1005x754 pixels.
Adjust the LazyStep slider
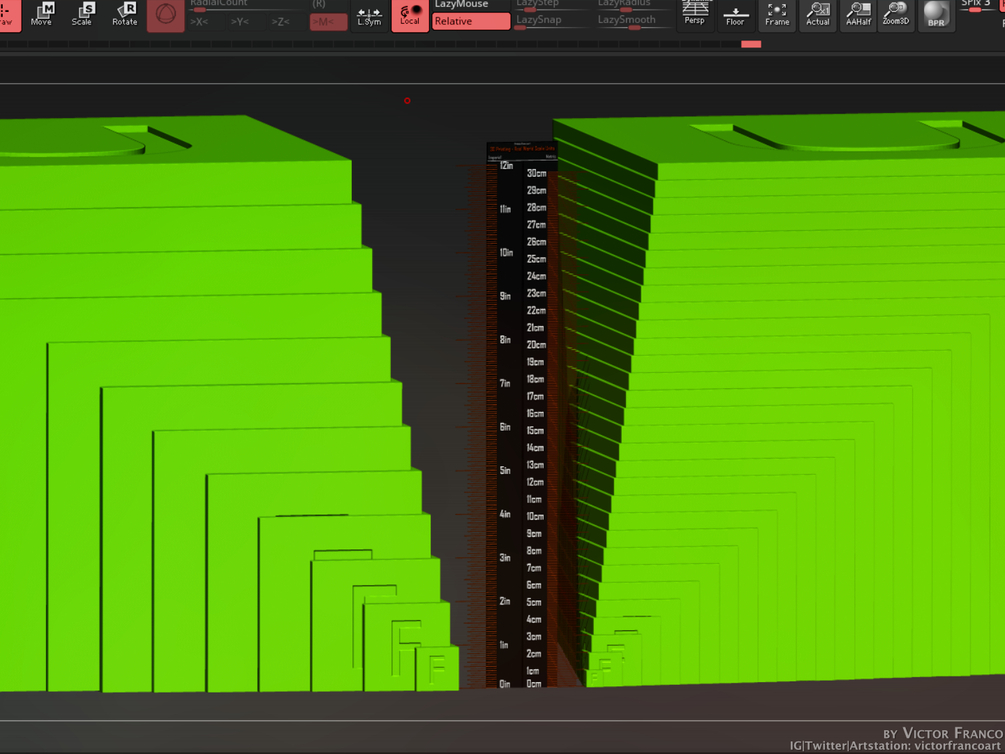tap(552, 5)
